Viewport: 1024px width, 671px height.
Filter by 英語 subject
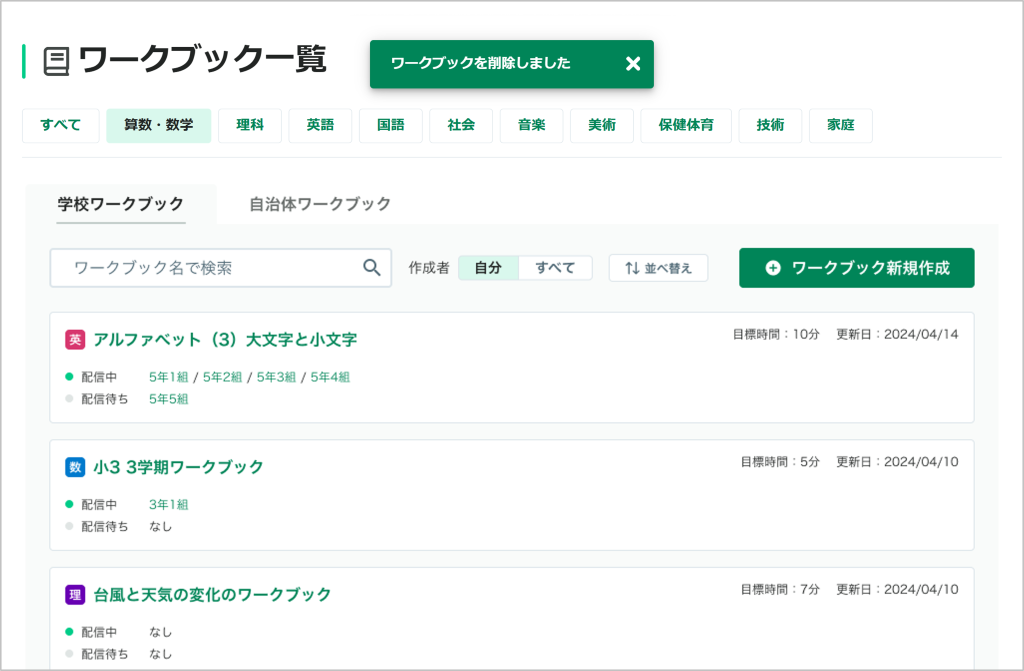(321, 125)
